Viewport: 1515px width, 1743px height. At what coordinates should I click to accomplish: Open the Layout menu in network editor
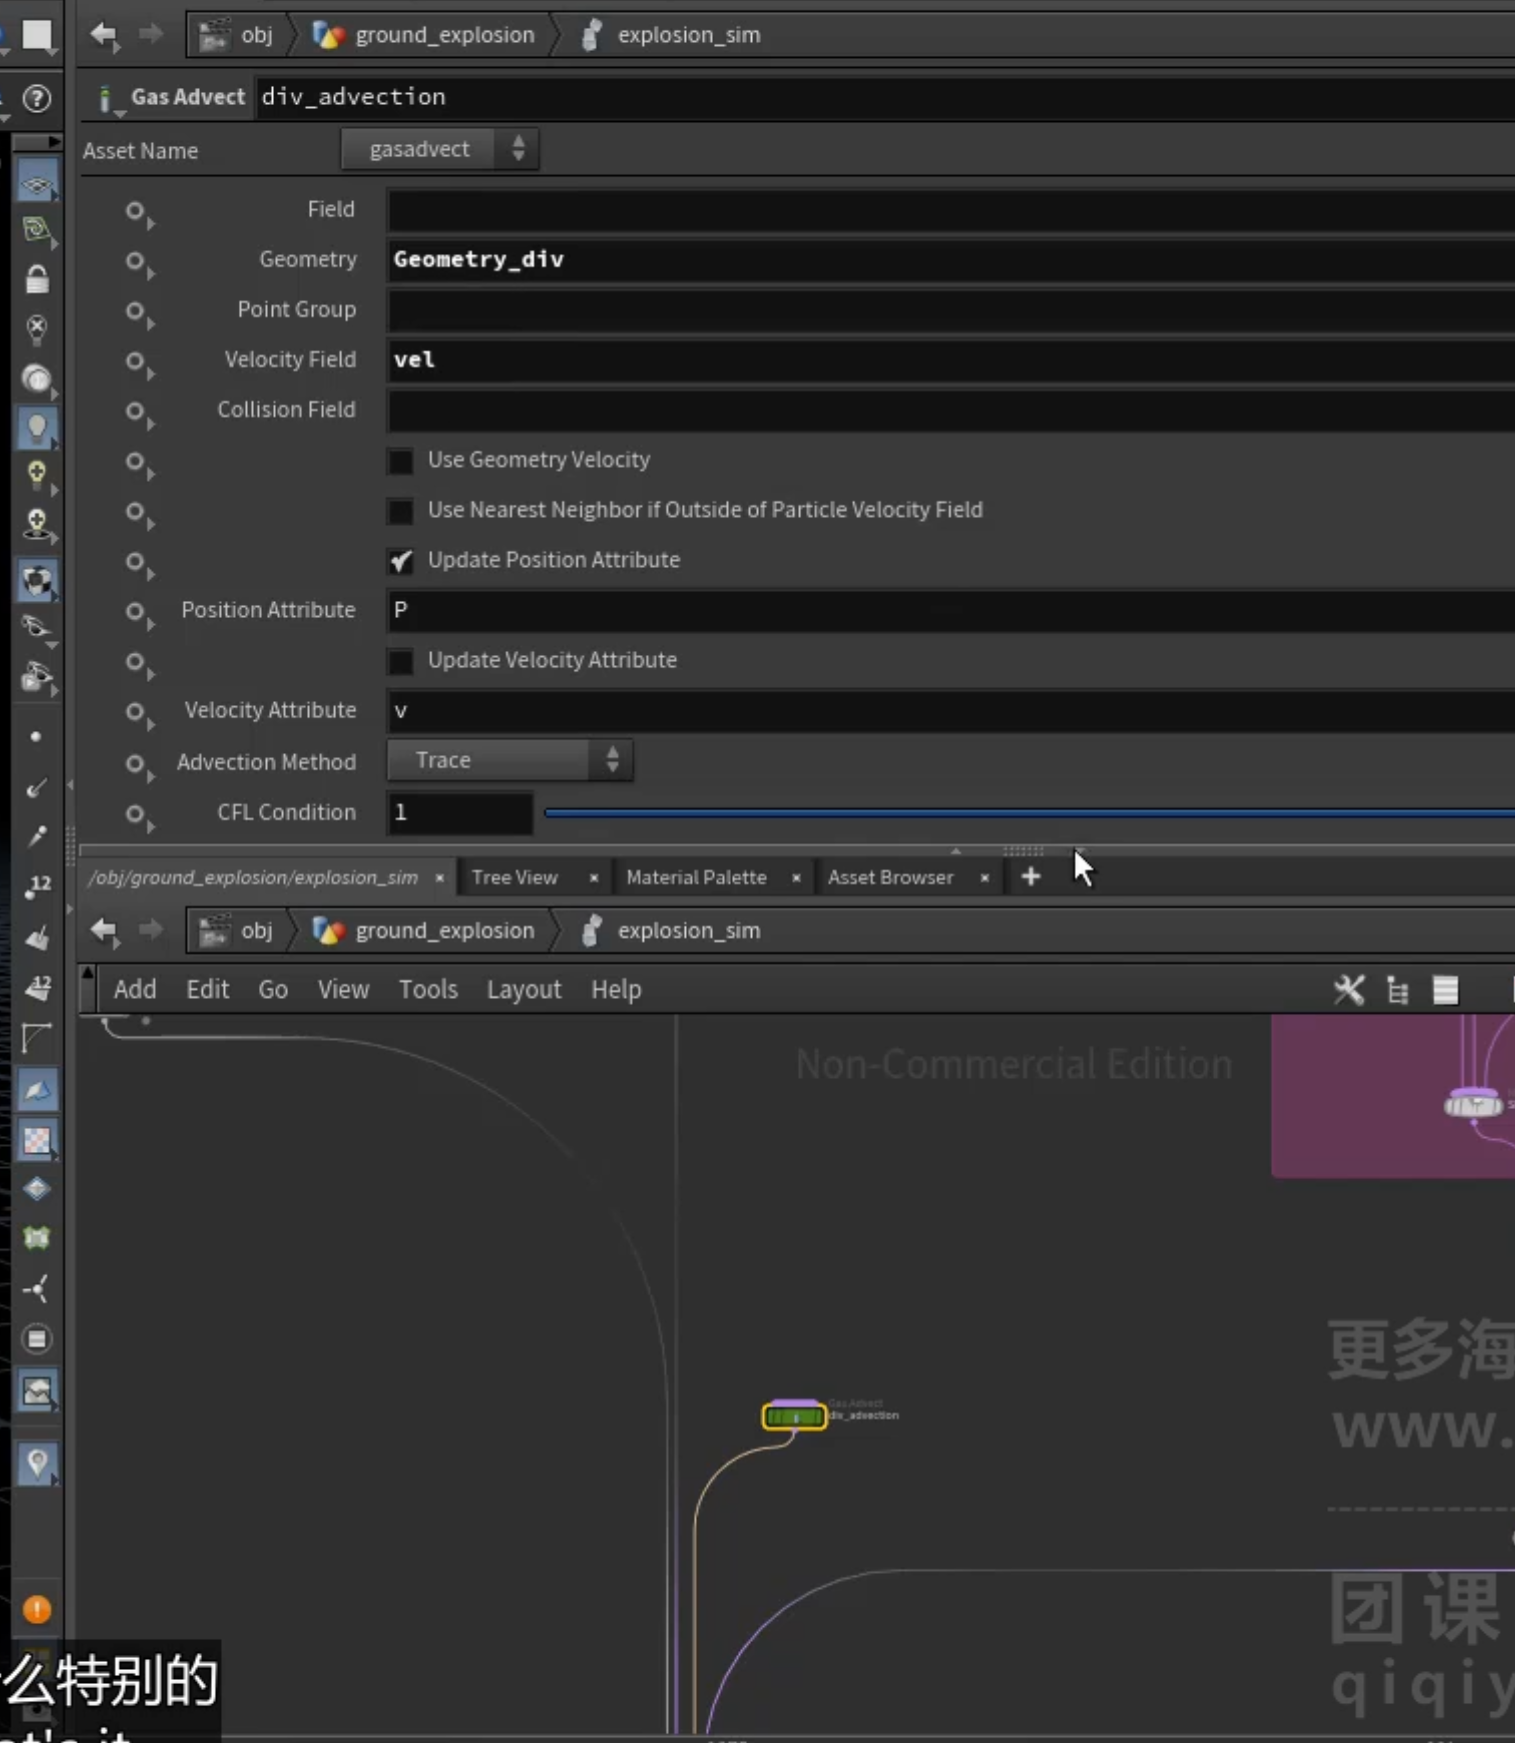pos(524,989)
